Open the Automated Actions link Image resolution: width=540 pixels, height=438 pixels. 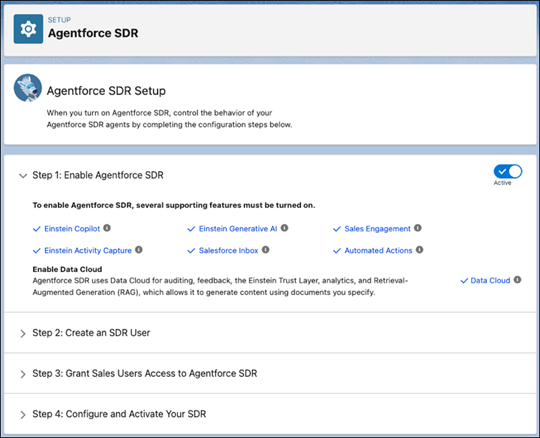click(x=378, y=250)
